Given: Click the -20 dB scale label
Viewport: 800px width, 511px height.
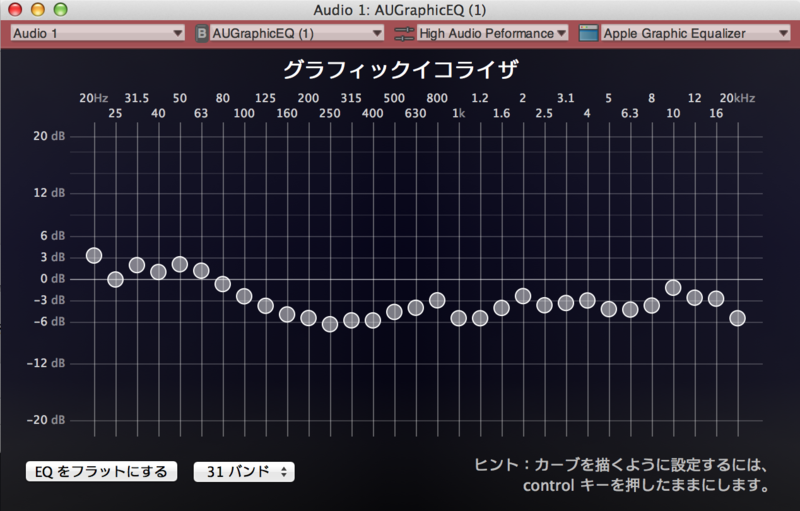Looking at the screenshot, I should pyautogui.click(x=46, y=420).
